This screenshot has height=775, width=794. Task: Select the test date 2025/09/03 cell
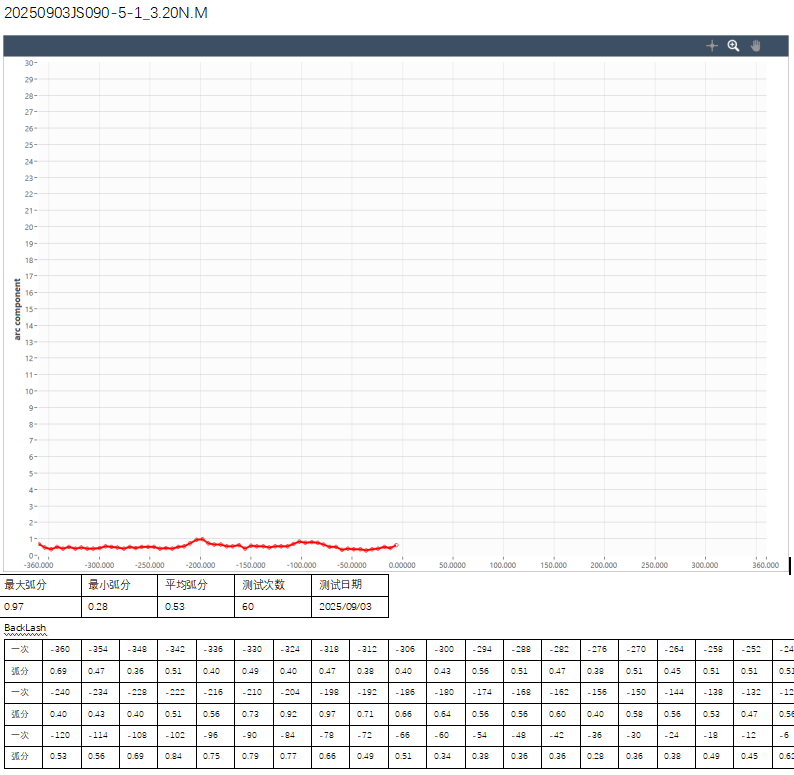coord(349,606)
